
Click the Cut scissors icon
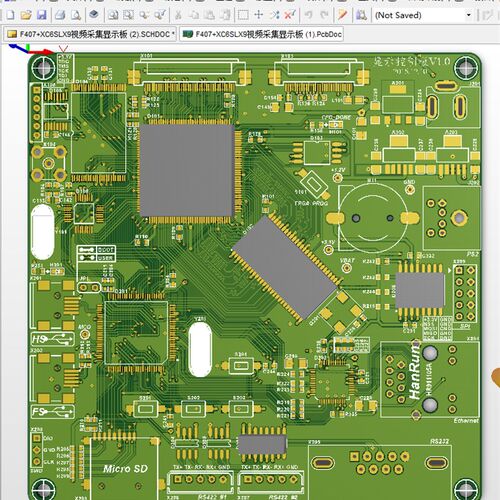(x=178, y=15)
